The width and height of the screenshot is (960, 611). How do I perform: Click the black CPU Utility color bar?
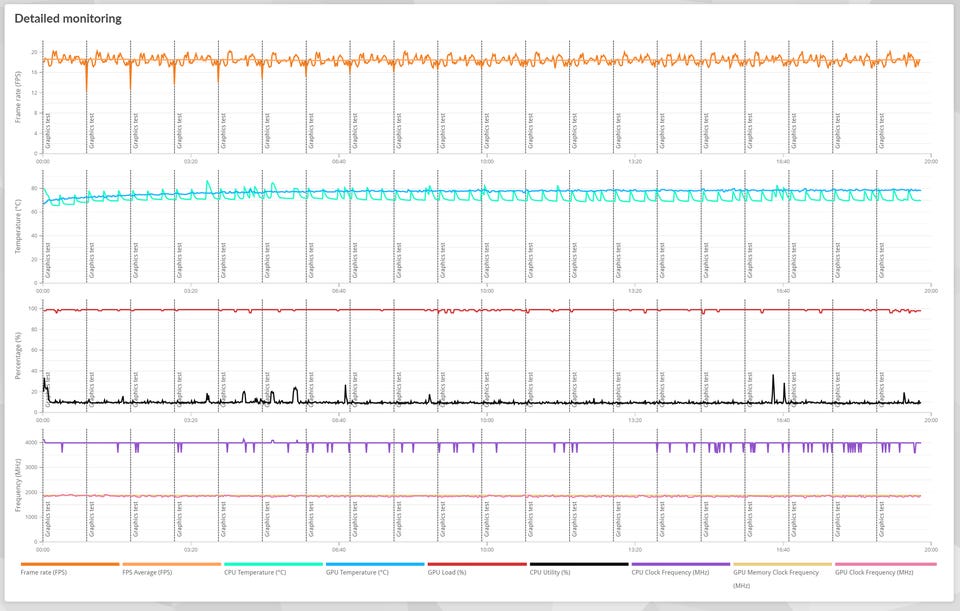579,564
